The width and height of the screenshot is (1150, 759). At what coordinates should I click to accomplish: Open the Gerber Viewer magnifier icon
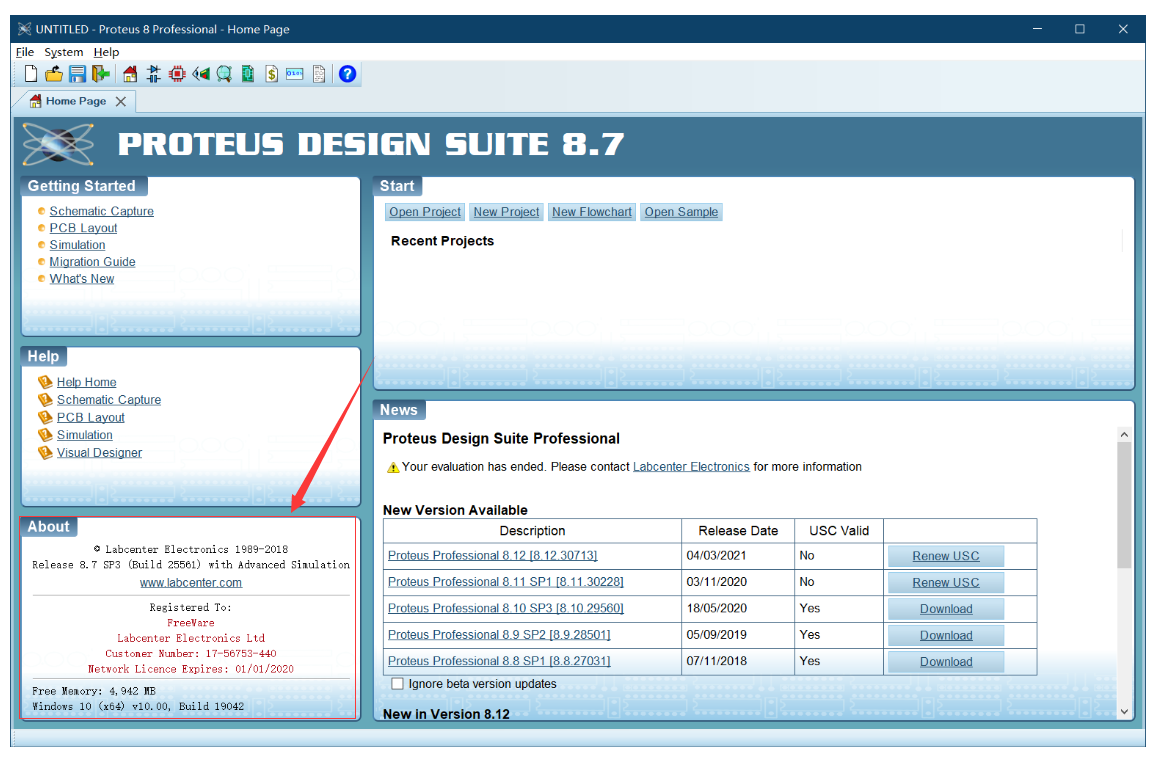pos(224,74)
